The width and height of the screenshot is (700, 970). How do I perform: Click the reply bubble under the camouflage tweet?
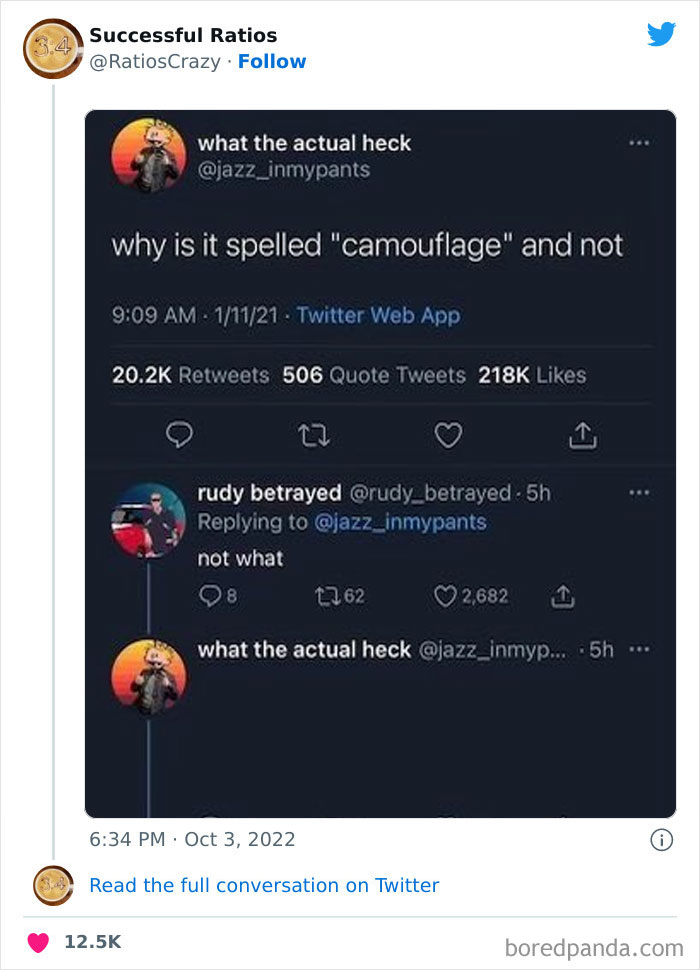coord(179,435)
